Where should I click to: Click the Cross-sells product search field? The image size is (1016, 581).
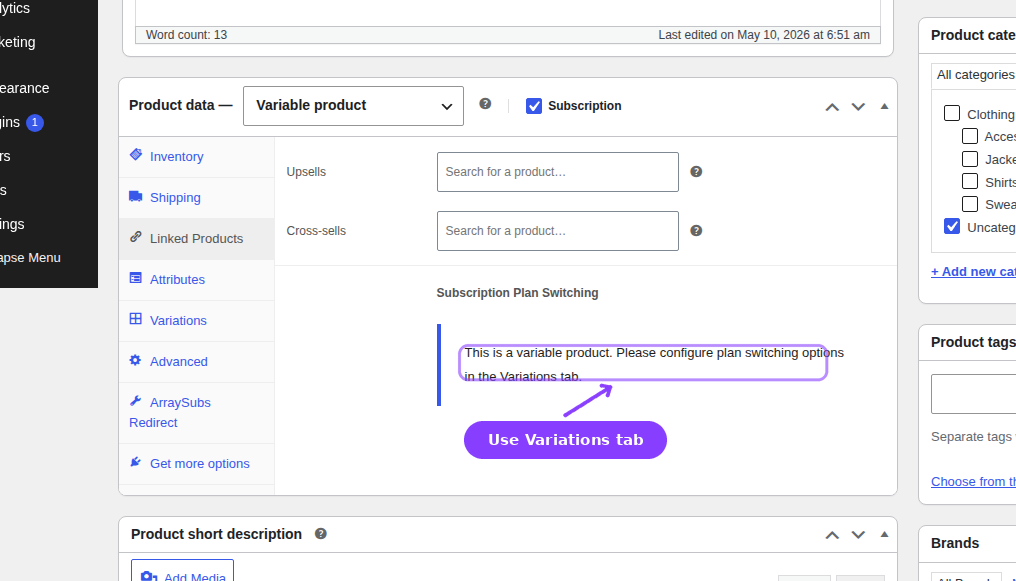click(558, 231)
